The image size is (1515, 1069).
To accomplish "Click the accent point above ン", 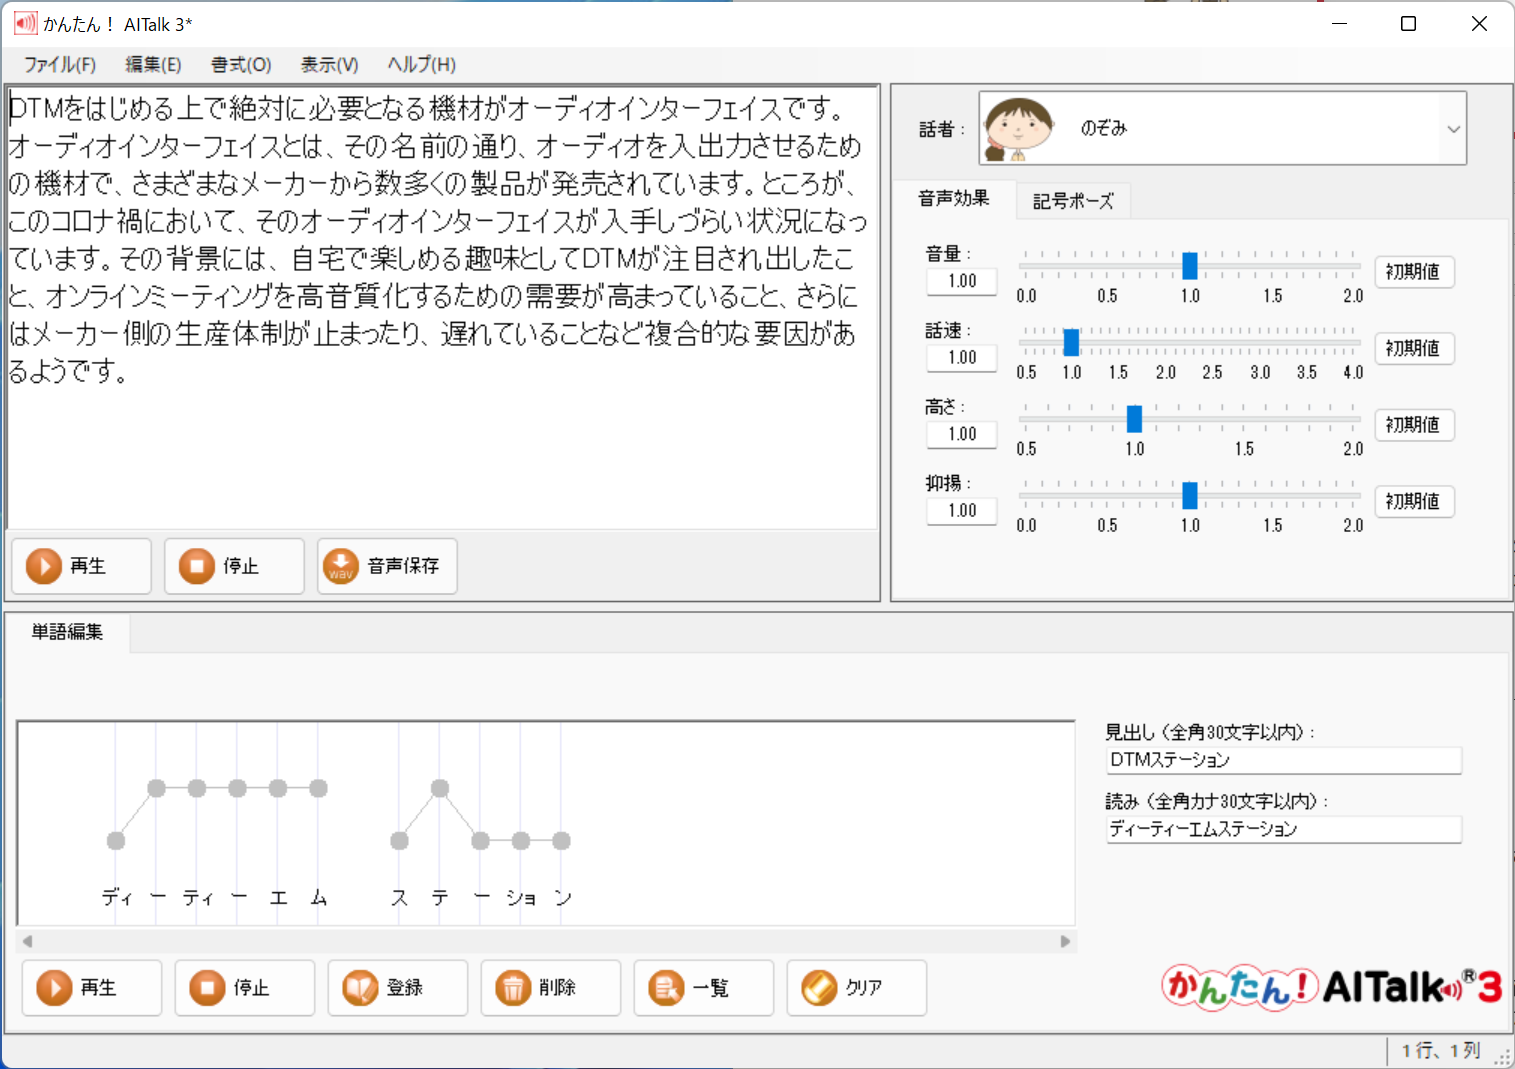I will [562, 841].
